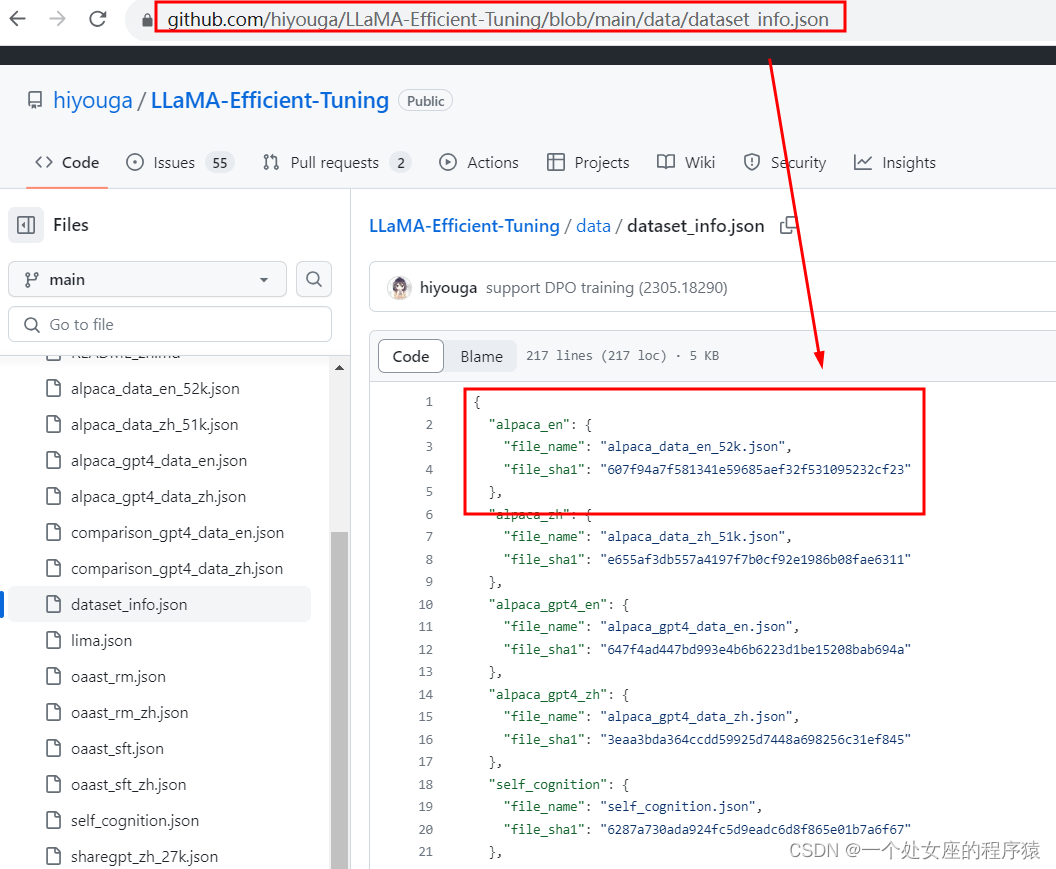1056x869 pixels.
Task: Switch to the Actions tab
Action: [x=479, y=162]
